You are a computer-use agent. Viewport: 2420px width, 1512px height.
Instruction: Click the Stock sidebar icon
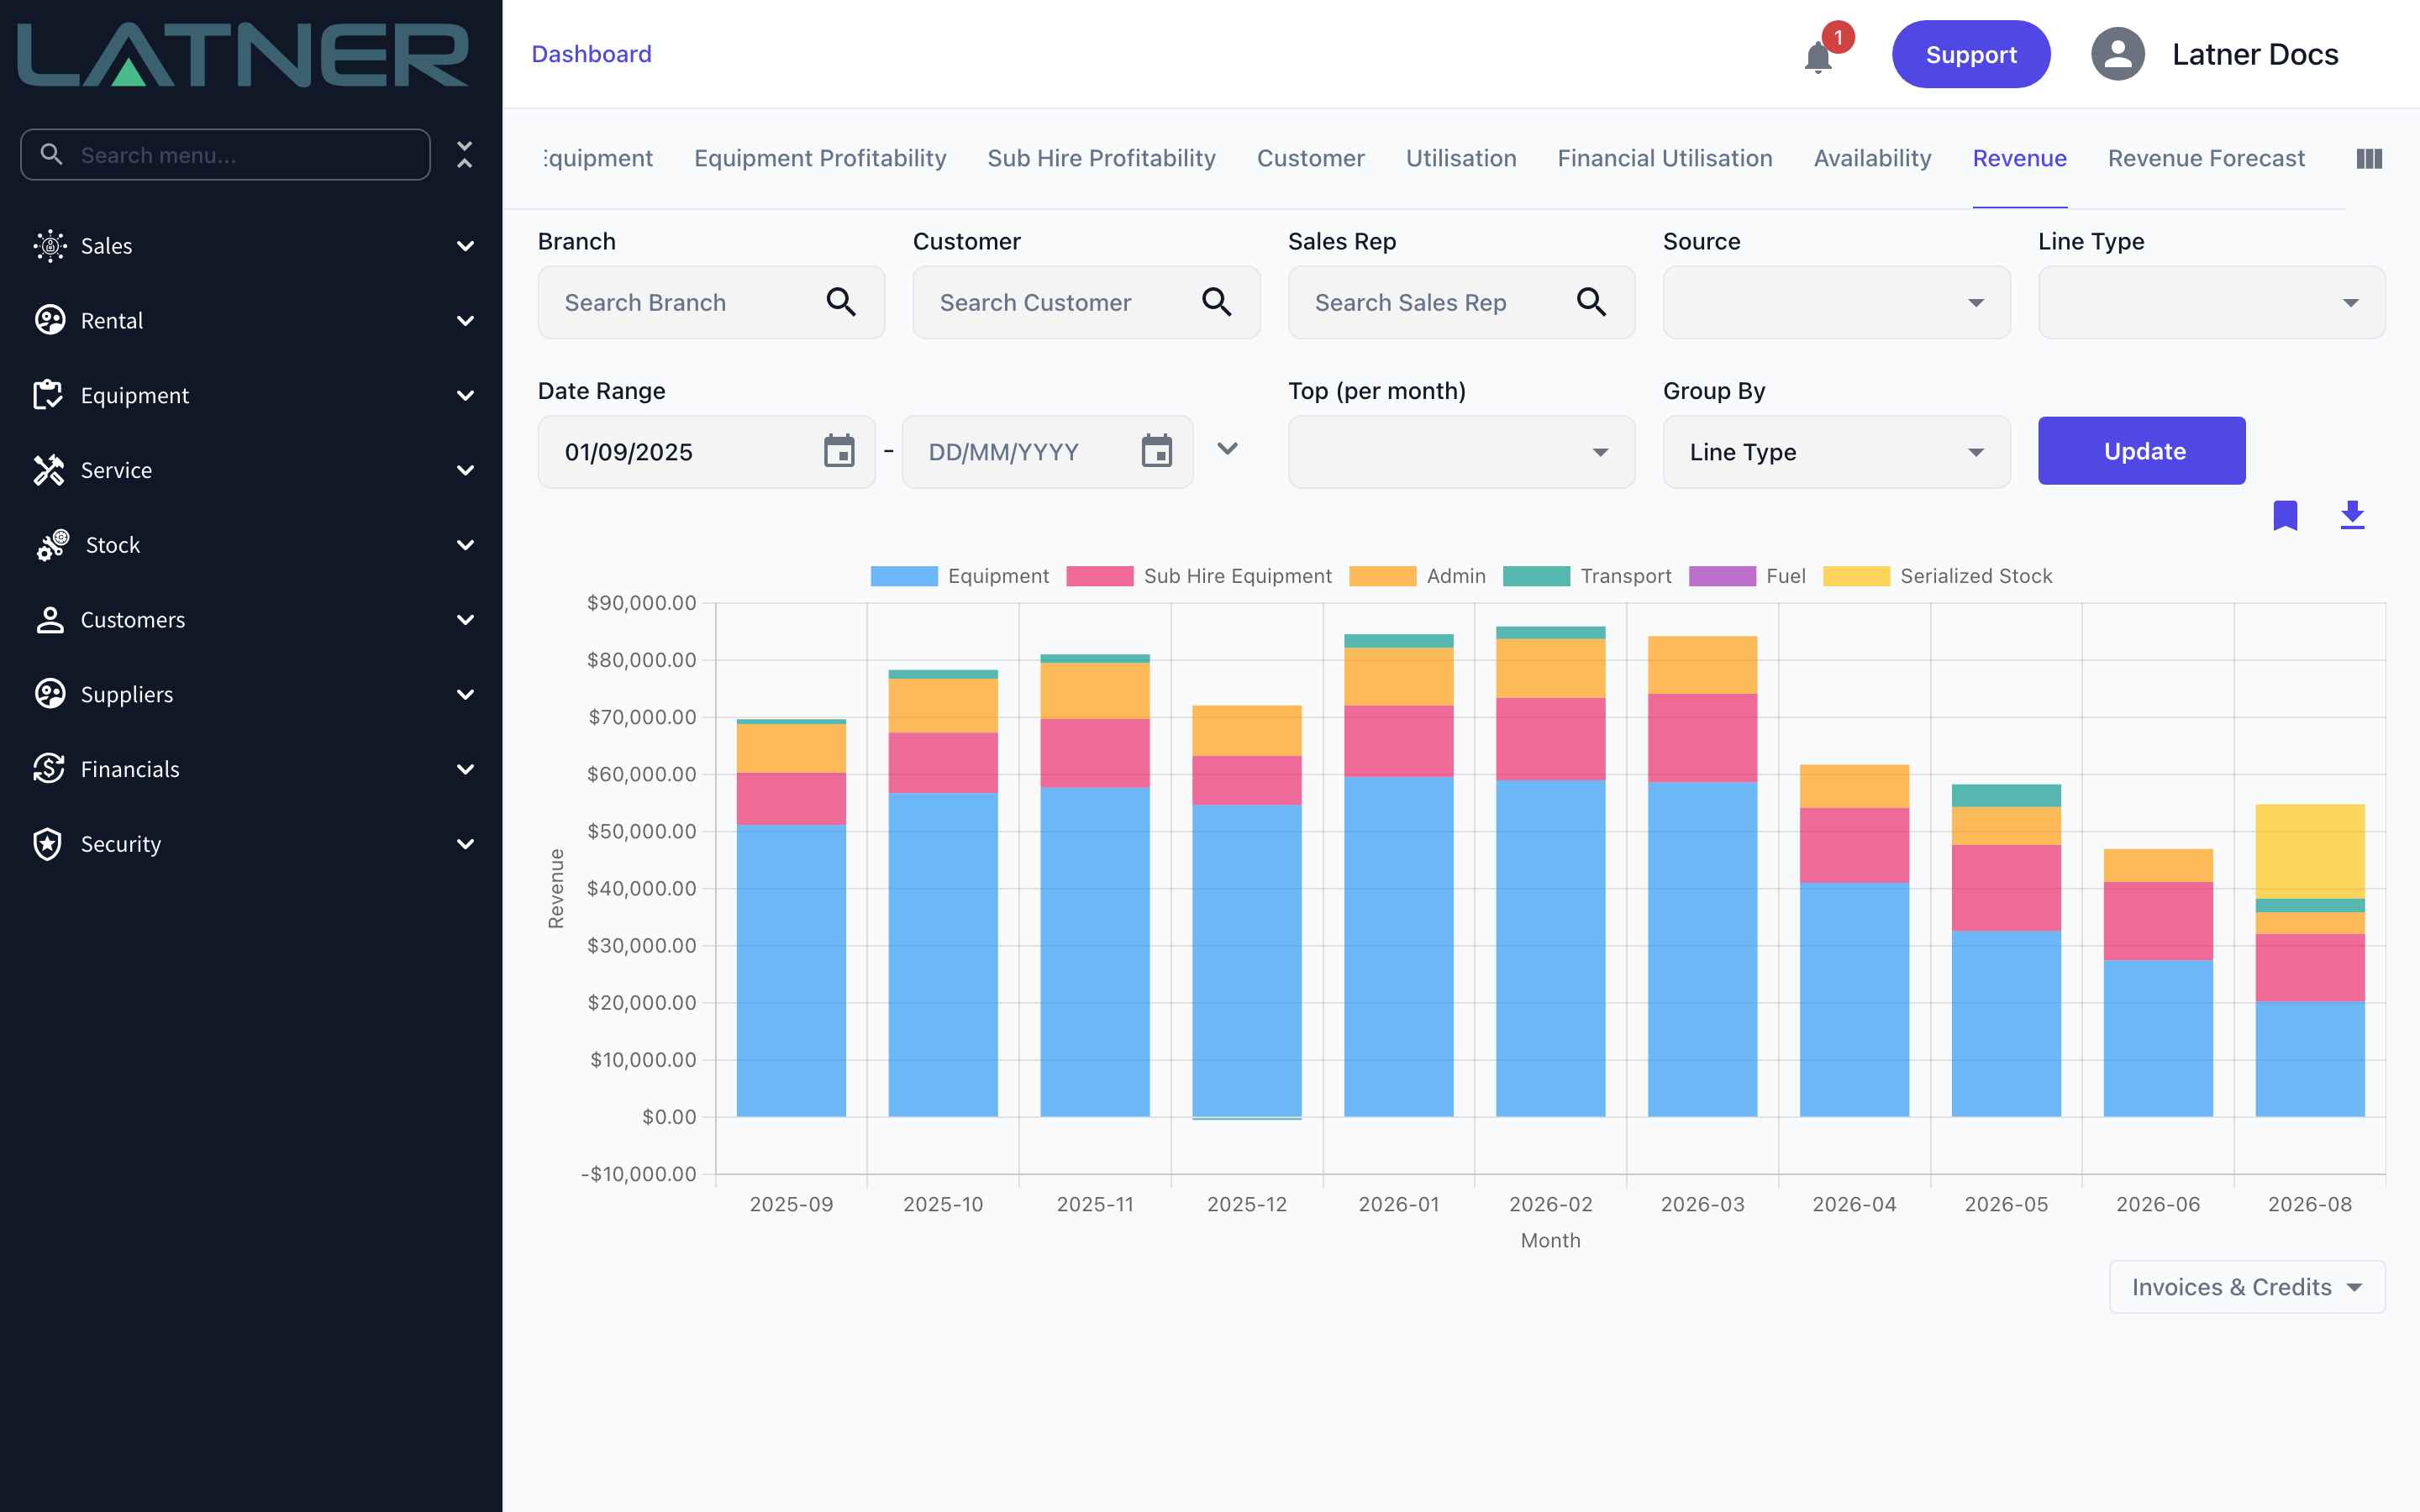pos(52,545)
